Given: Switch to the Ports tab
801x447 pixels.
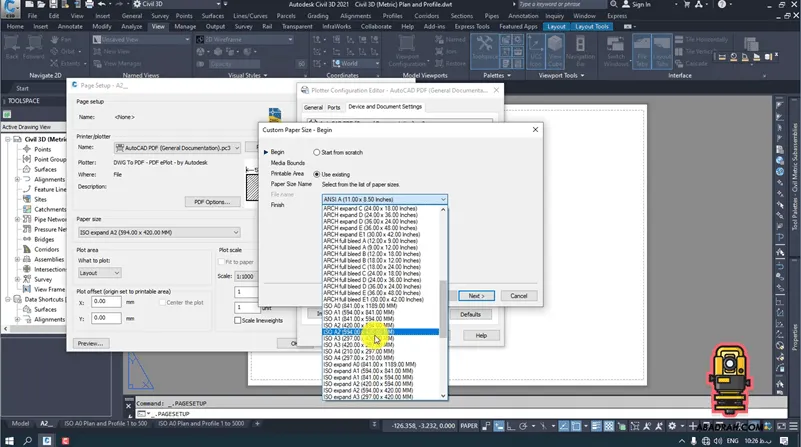Looking at the screenshot, I should point(334,107).
